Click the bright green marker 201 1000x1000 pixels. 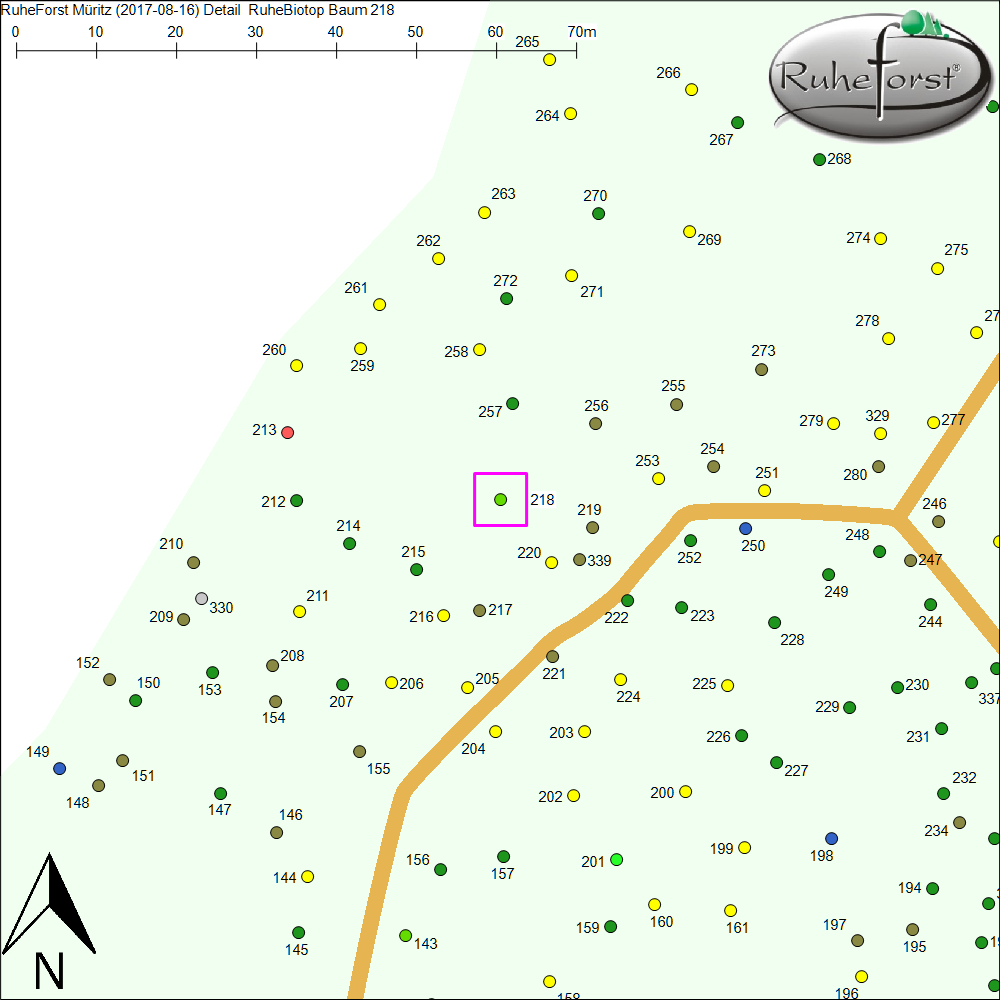[x=616, y=860]
